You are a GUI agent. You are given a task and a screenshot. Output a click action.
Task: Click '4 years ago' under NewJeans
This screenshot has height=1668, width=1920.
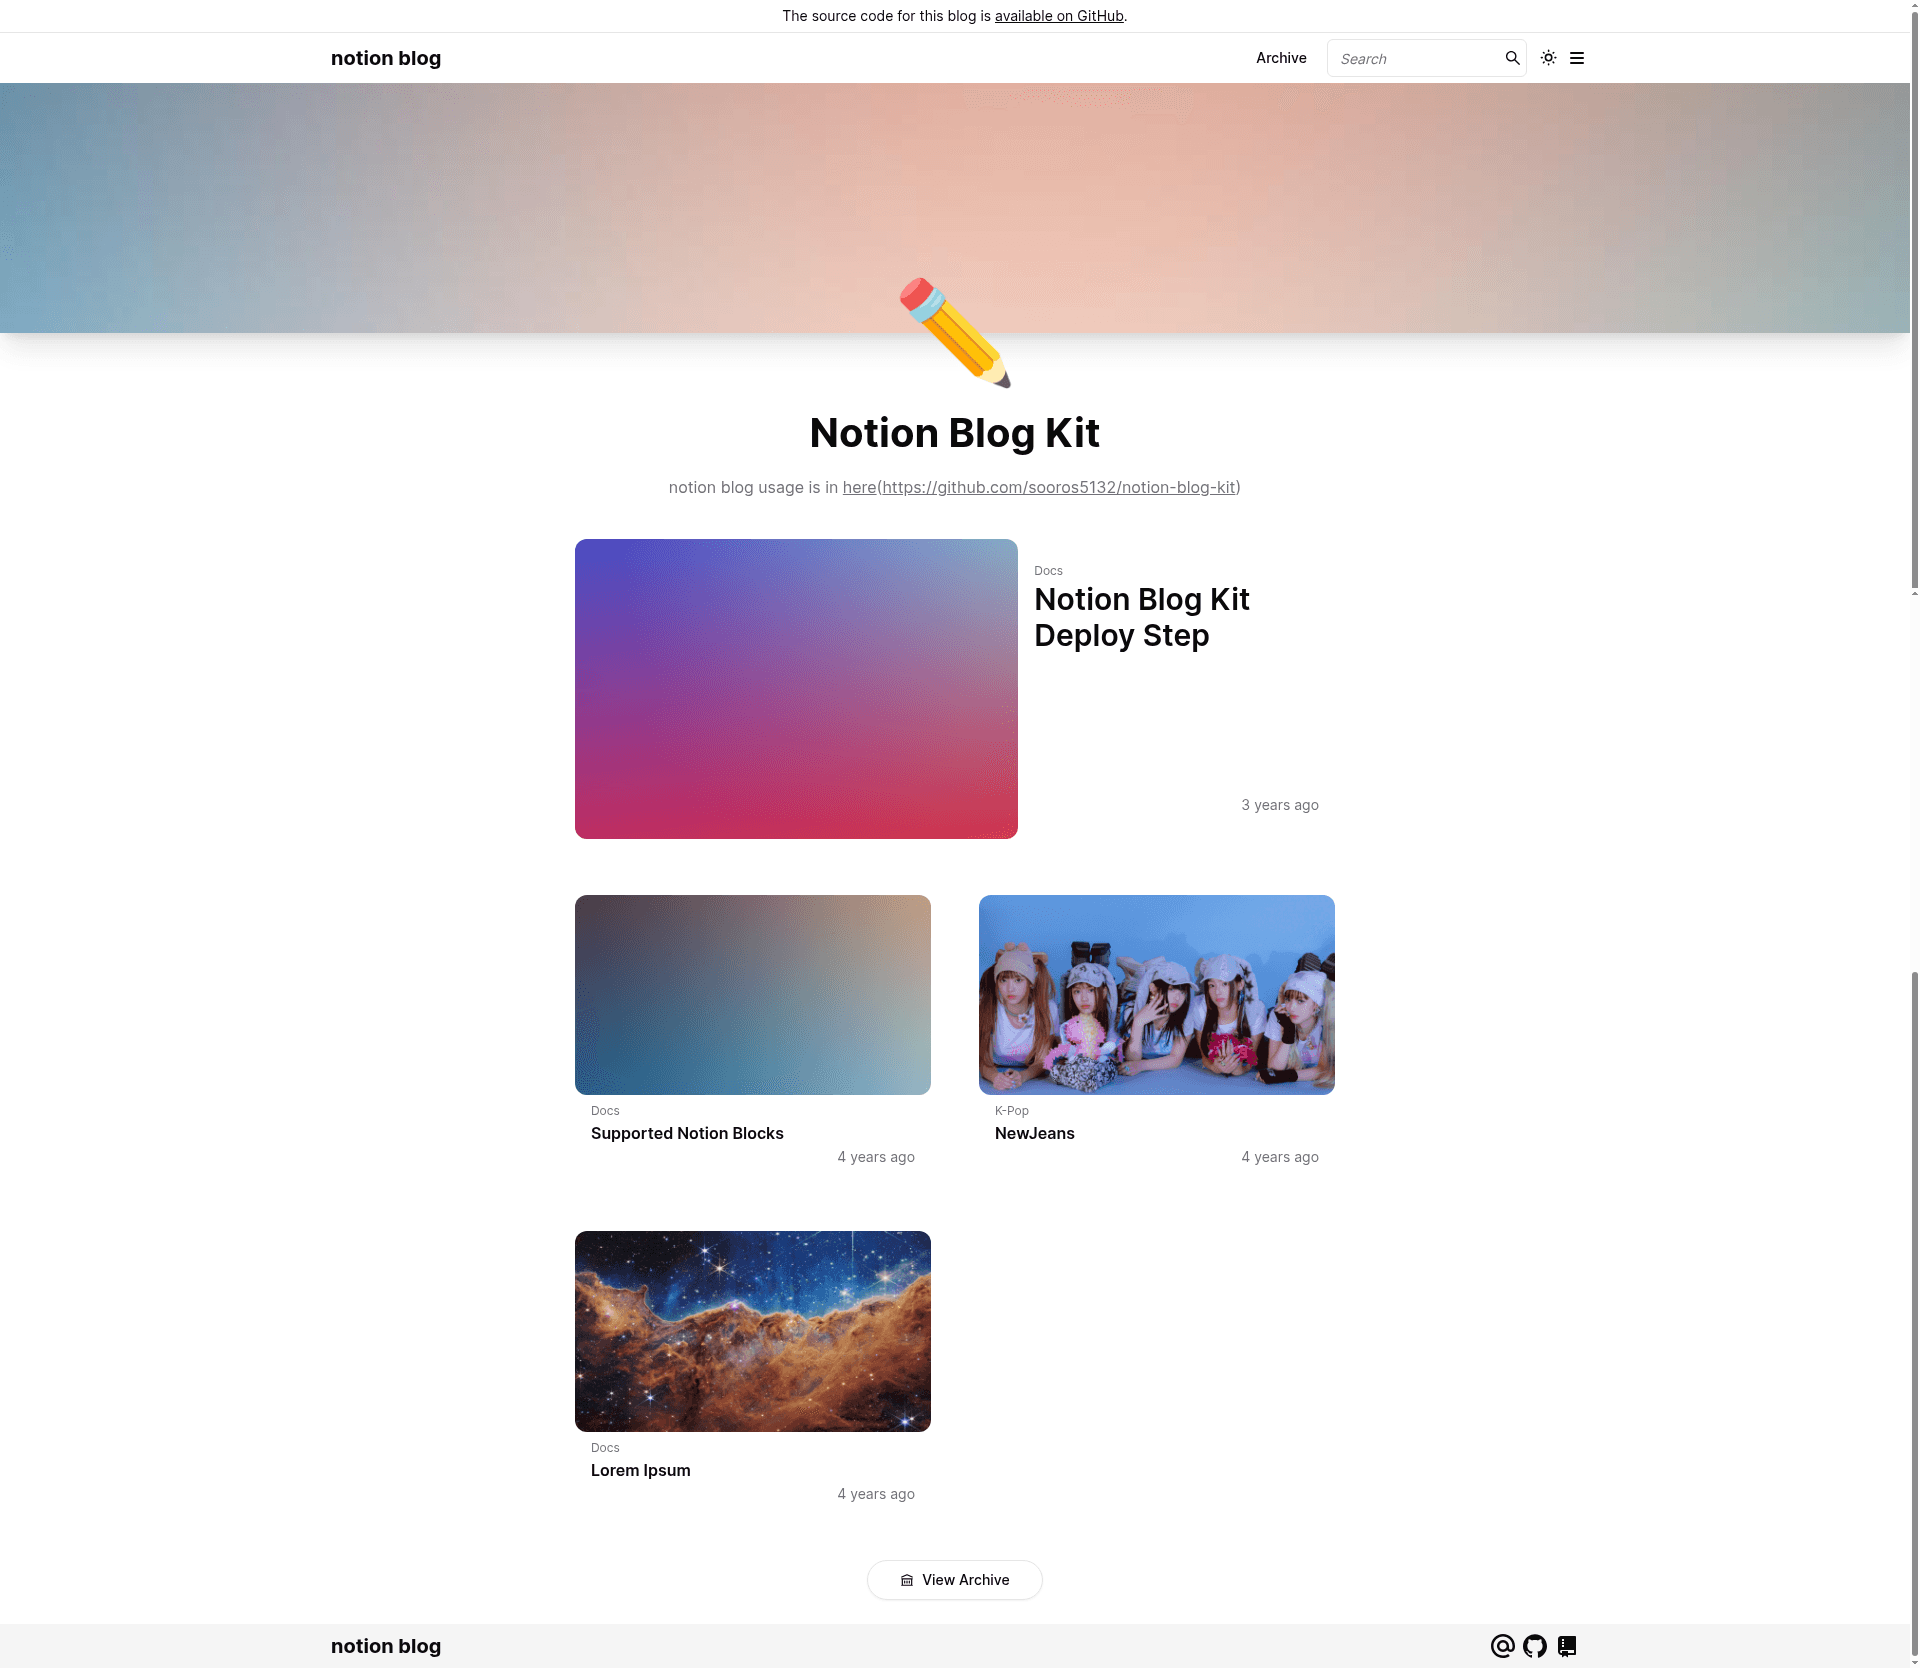[x=1280, y=1157]
